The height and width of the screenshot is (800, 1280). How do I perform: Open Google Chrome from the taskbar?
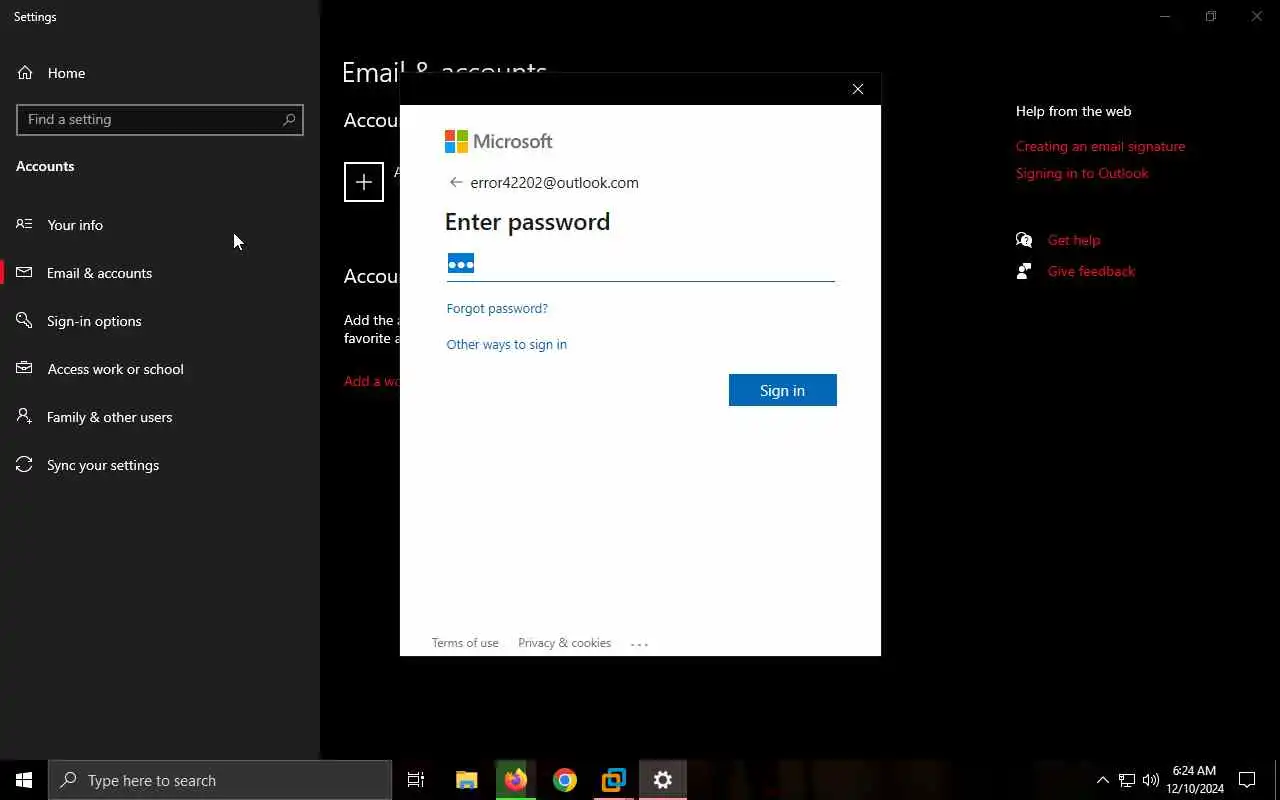[565, 780]
